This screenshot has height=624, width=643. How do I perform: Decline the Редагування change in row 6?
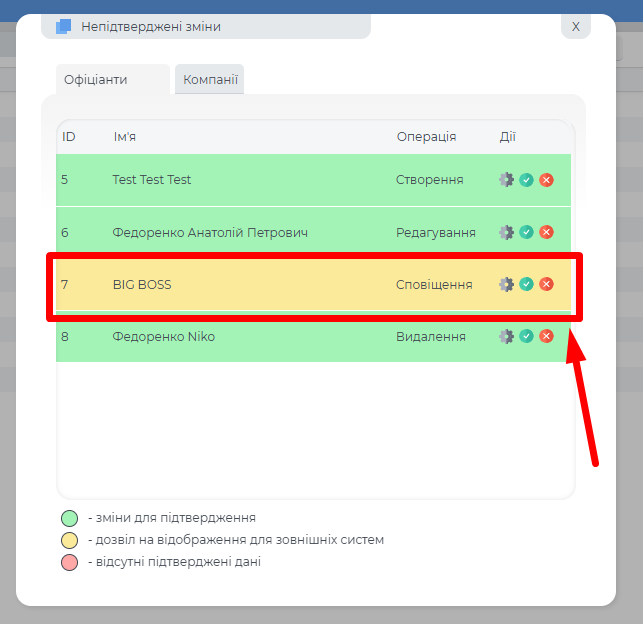(x=546, y=232)
